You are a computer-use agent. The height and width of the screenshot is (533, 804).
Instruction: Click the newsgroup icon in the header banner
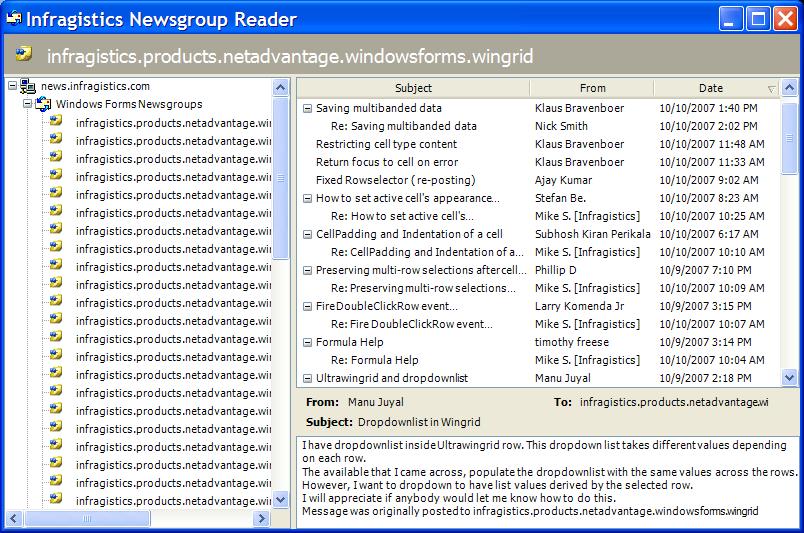coord(24,54)
